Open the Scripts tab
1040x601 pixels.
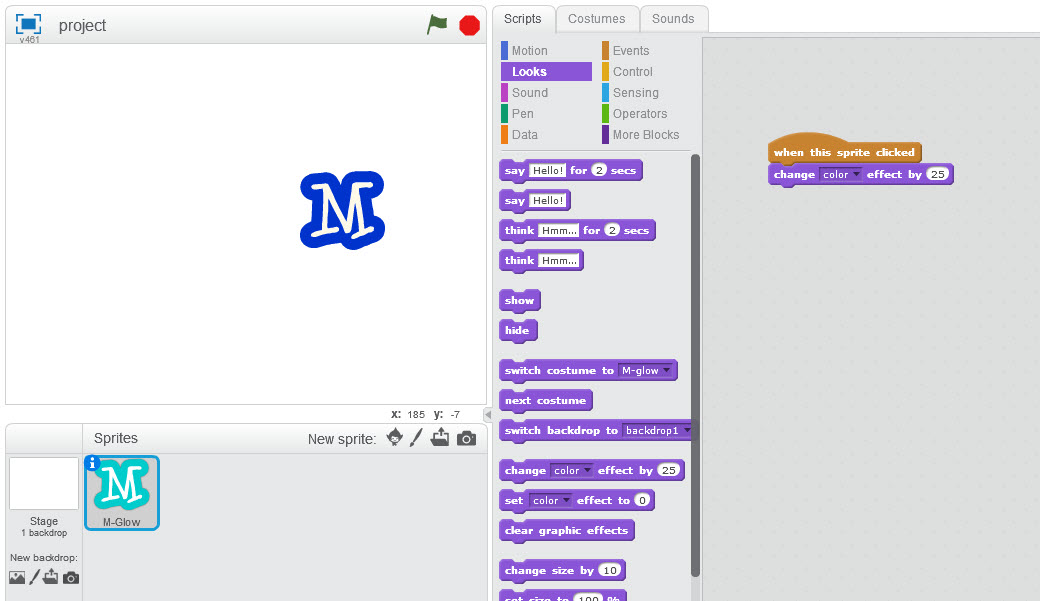click(x=523, y=19)
